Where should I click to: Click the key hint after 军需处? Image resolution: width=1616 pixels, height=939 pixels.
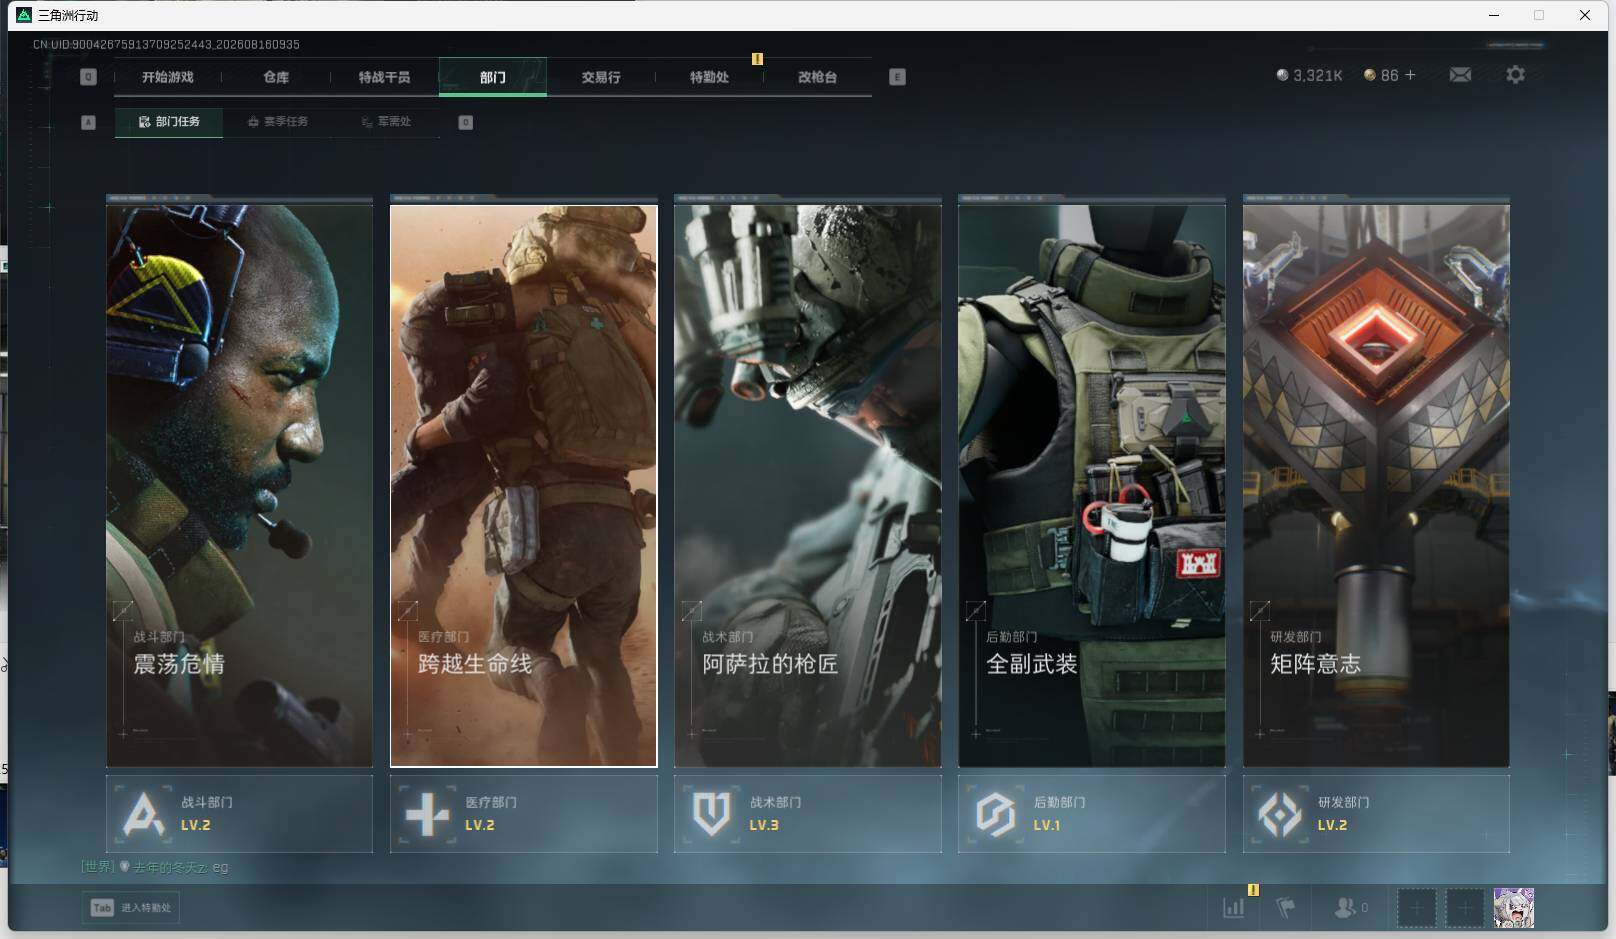pyautogui.click(x=465, y=122)
